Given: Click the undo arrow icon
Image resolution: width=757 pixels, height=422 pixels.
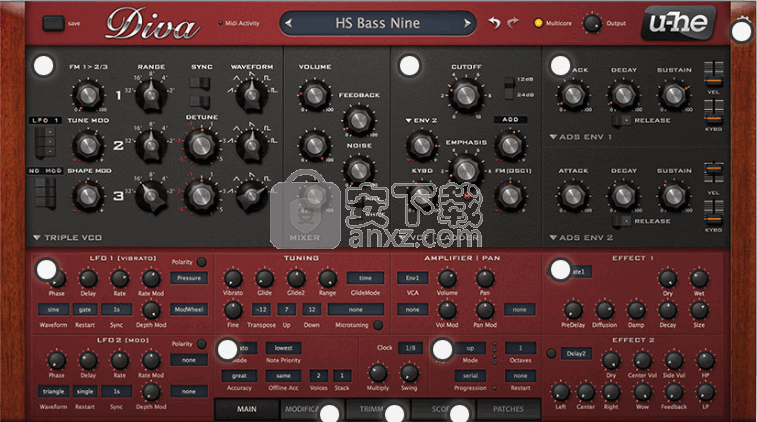Looking at the screenshot, I should coord(493,22).
